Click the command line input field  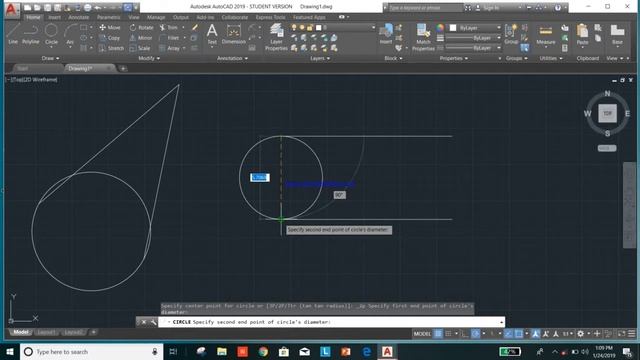(331, 322)
